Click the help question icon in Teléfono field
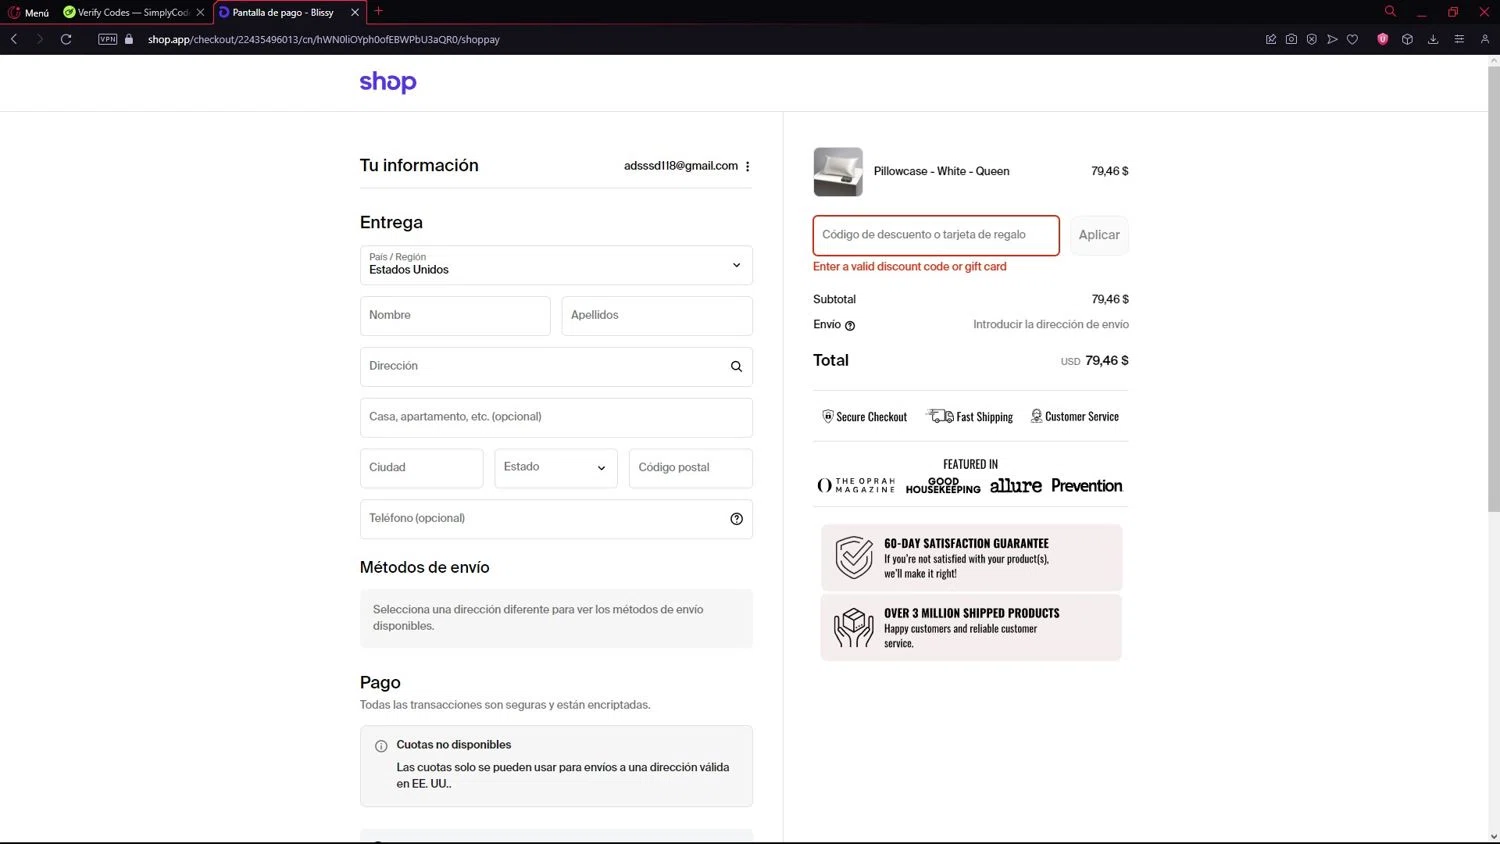Screen dimensions: 1500x844 tap(736, 518)
